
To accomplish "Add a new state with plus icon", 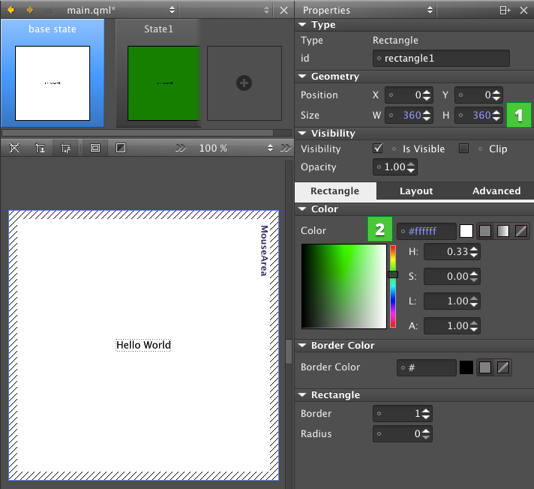I will pyautogui.click(x=244, y=83).
